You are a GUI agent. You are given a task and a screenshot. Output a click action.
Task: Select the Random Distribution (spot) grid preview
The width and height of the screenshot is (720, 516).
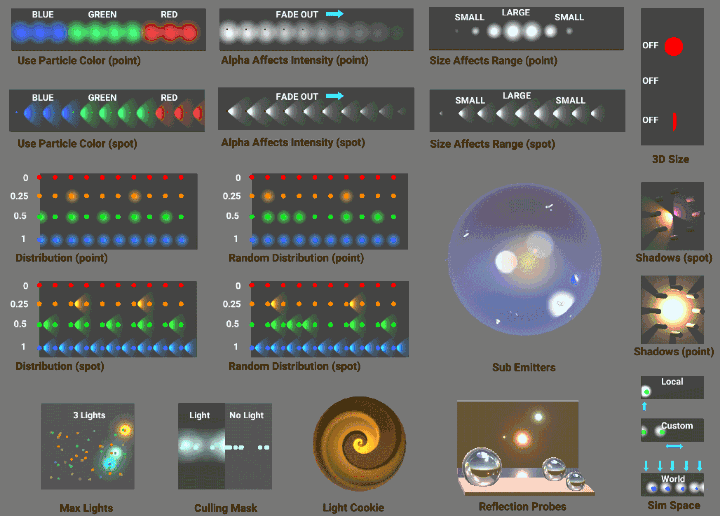pos(330,319)
